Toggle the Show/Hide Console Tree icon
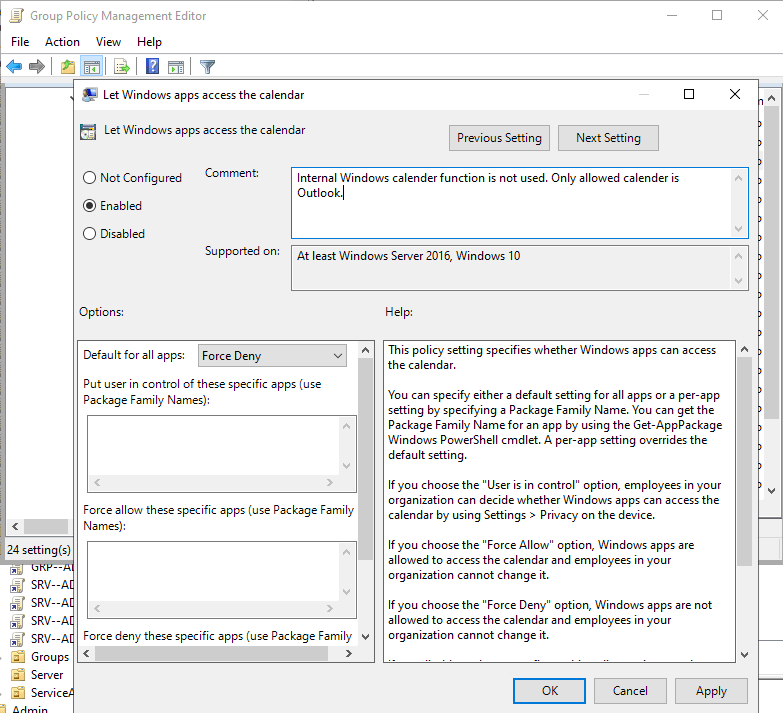Image resolution: width=783 pixels, height=713 pixels. click(92, 66)
